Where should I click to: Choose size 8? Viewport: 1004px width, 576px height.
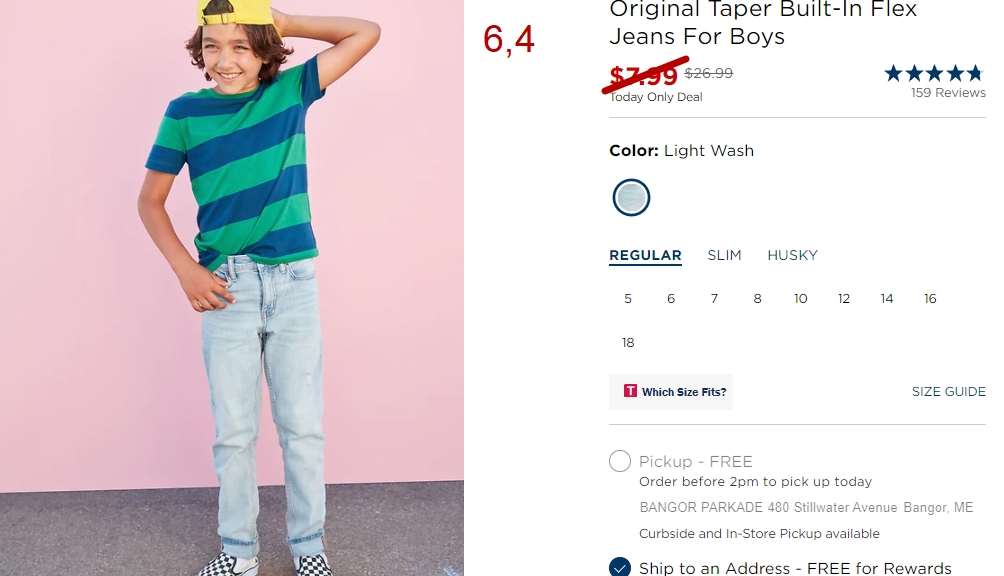click(x=757, y=299)
